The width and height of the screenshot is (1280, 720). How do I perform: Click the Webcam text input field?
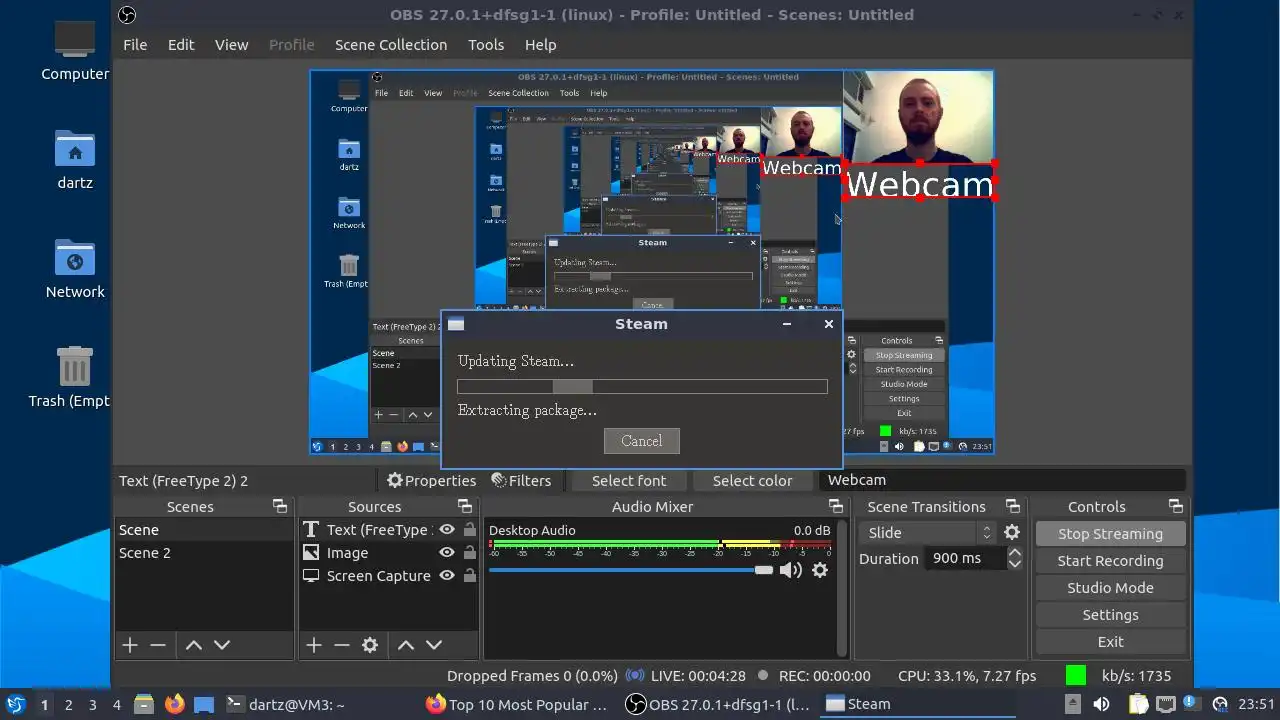pos(1003,480)
